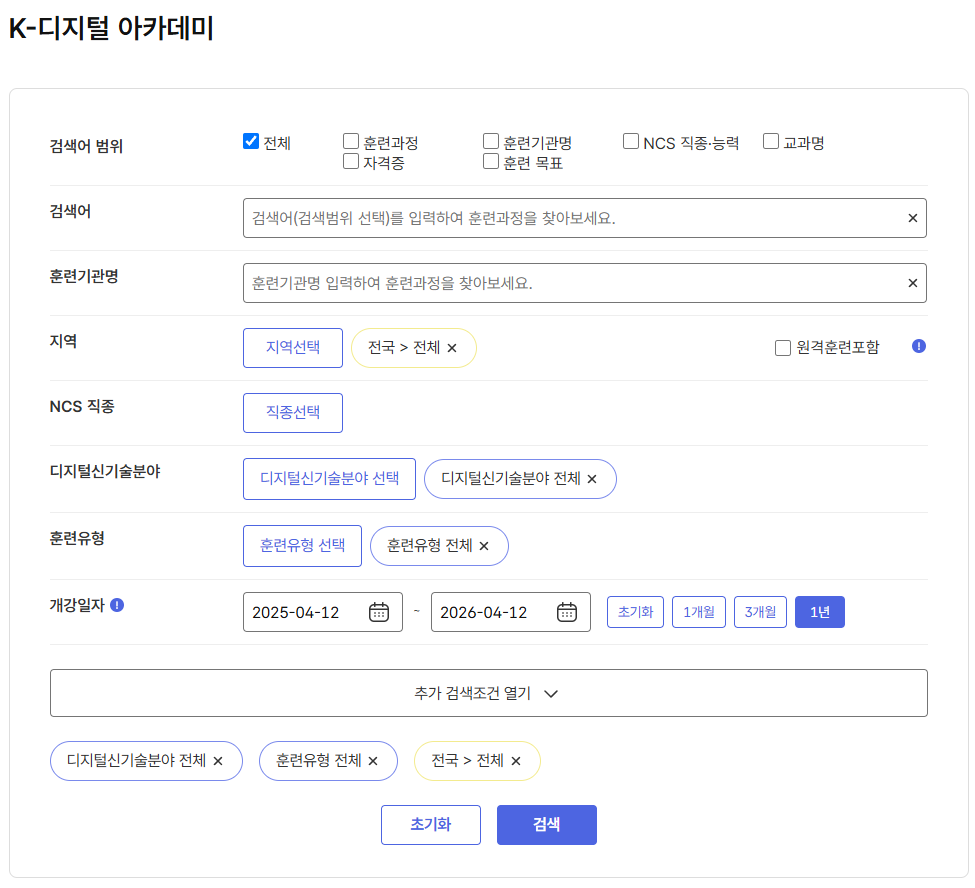Select the 1년 date range button

point(820,612)
